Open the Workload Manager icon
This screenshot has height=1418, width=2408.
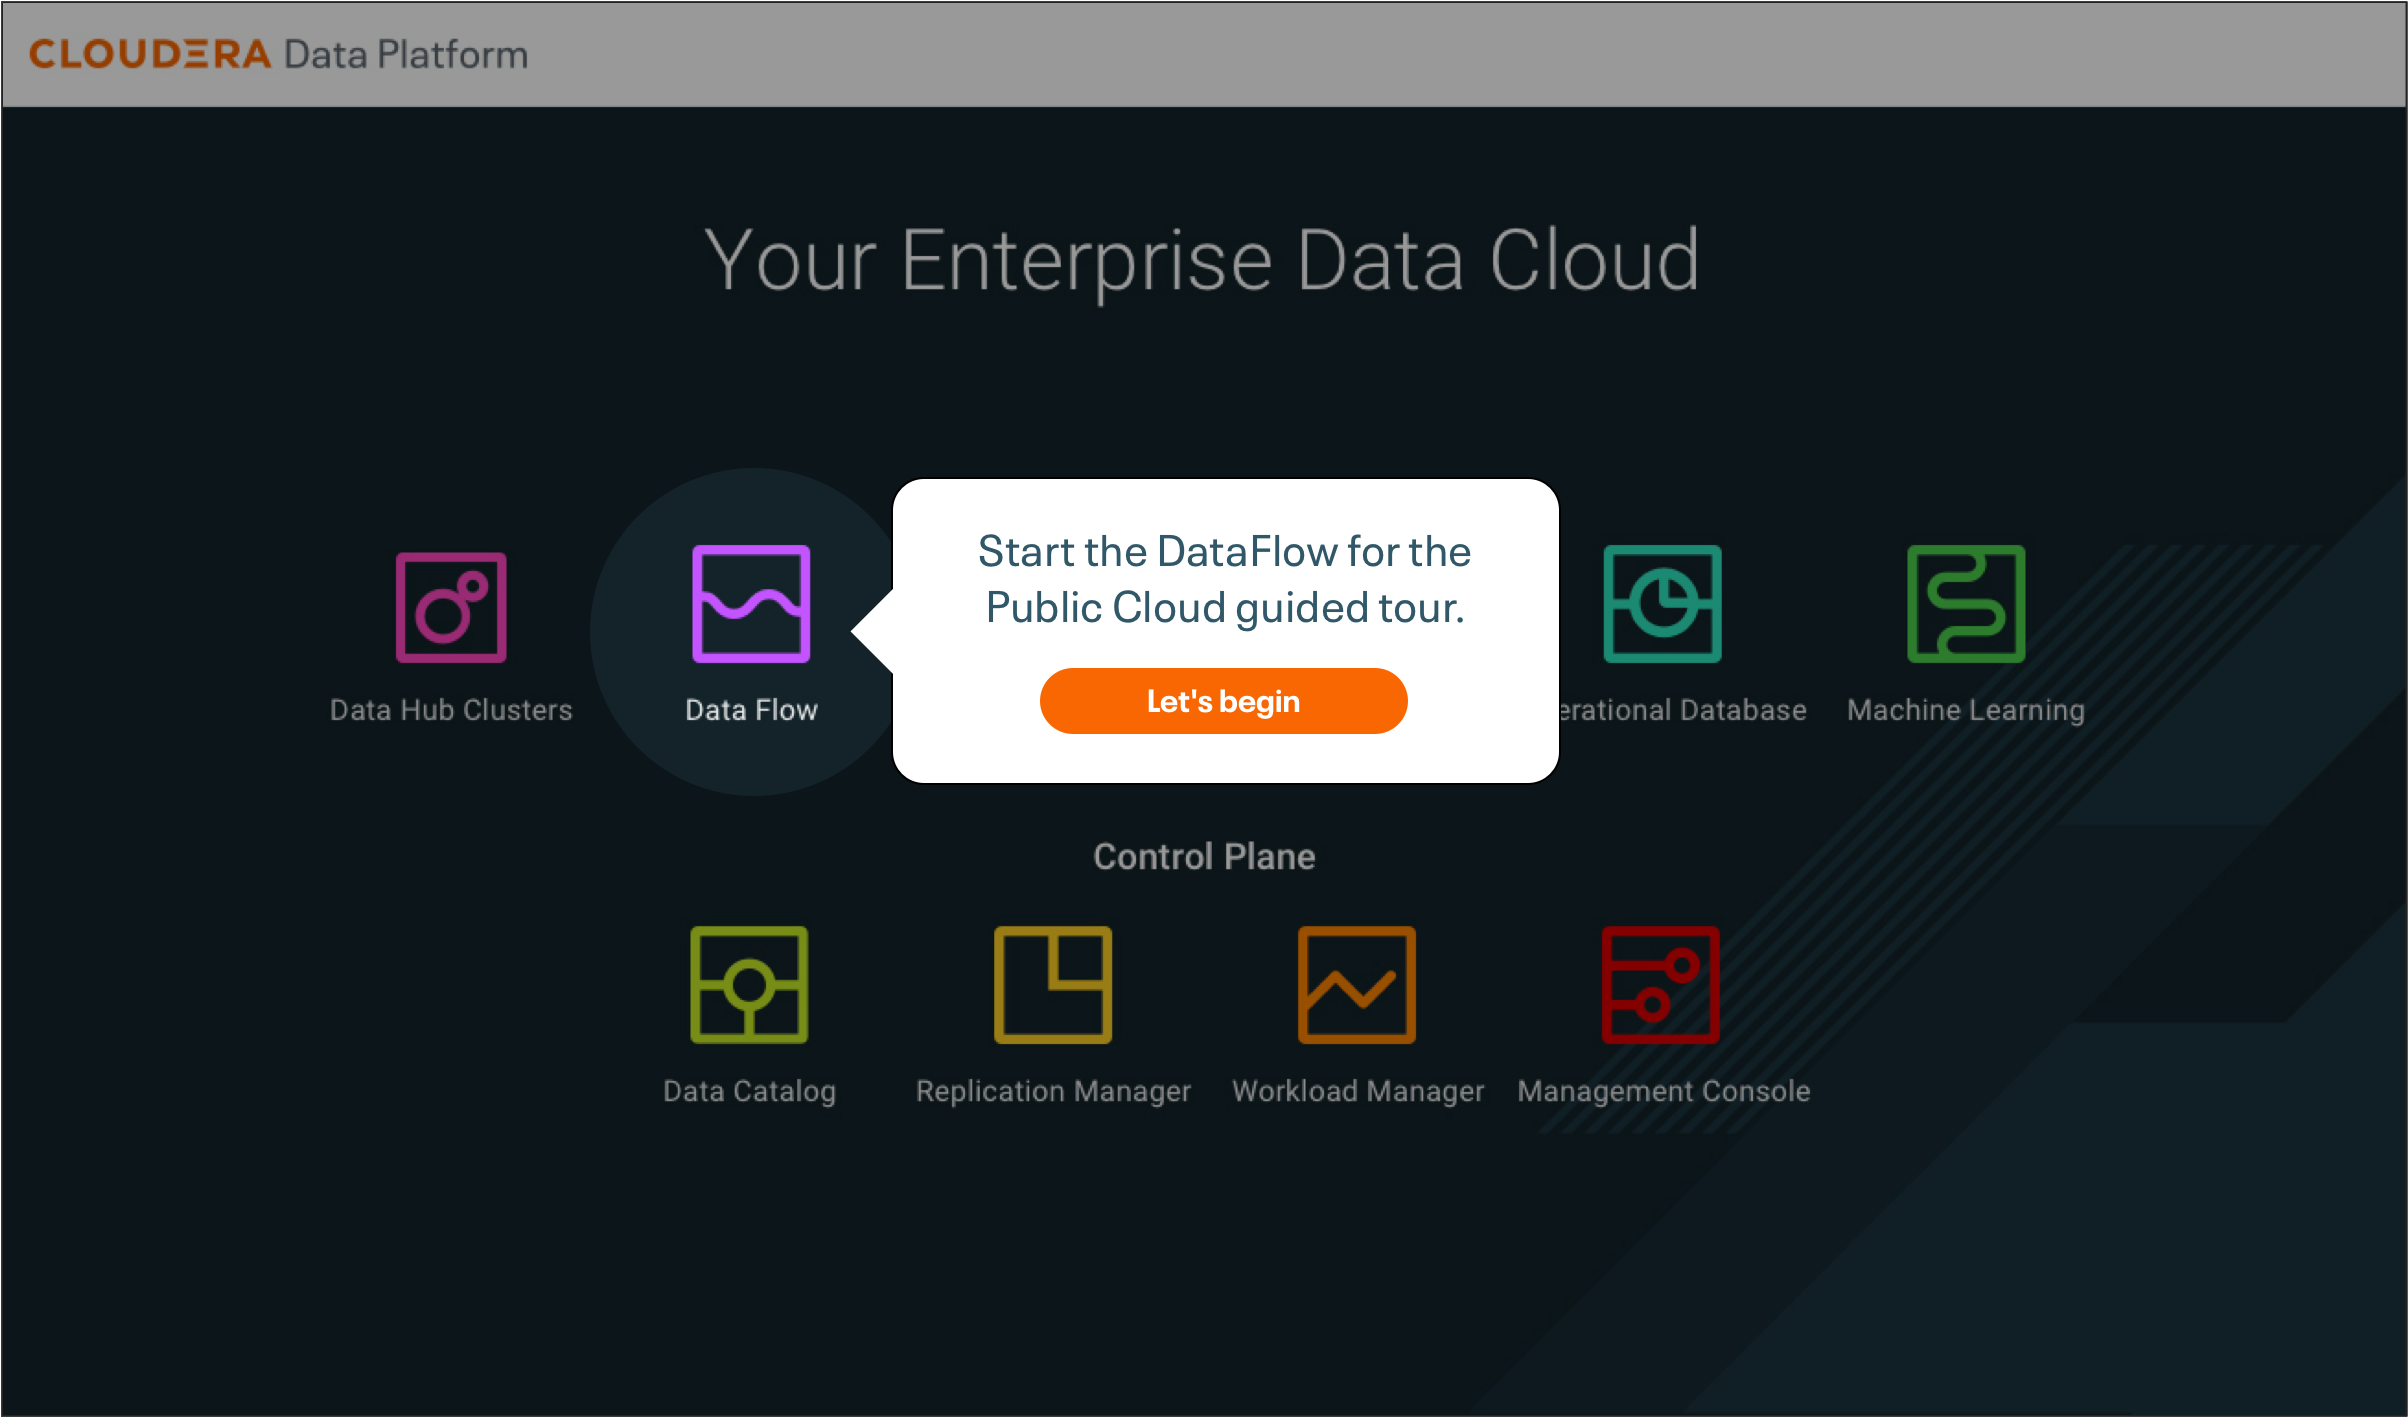tap(1357, 985)
